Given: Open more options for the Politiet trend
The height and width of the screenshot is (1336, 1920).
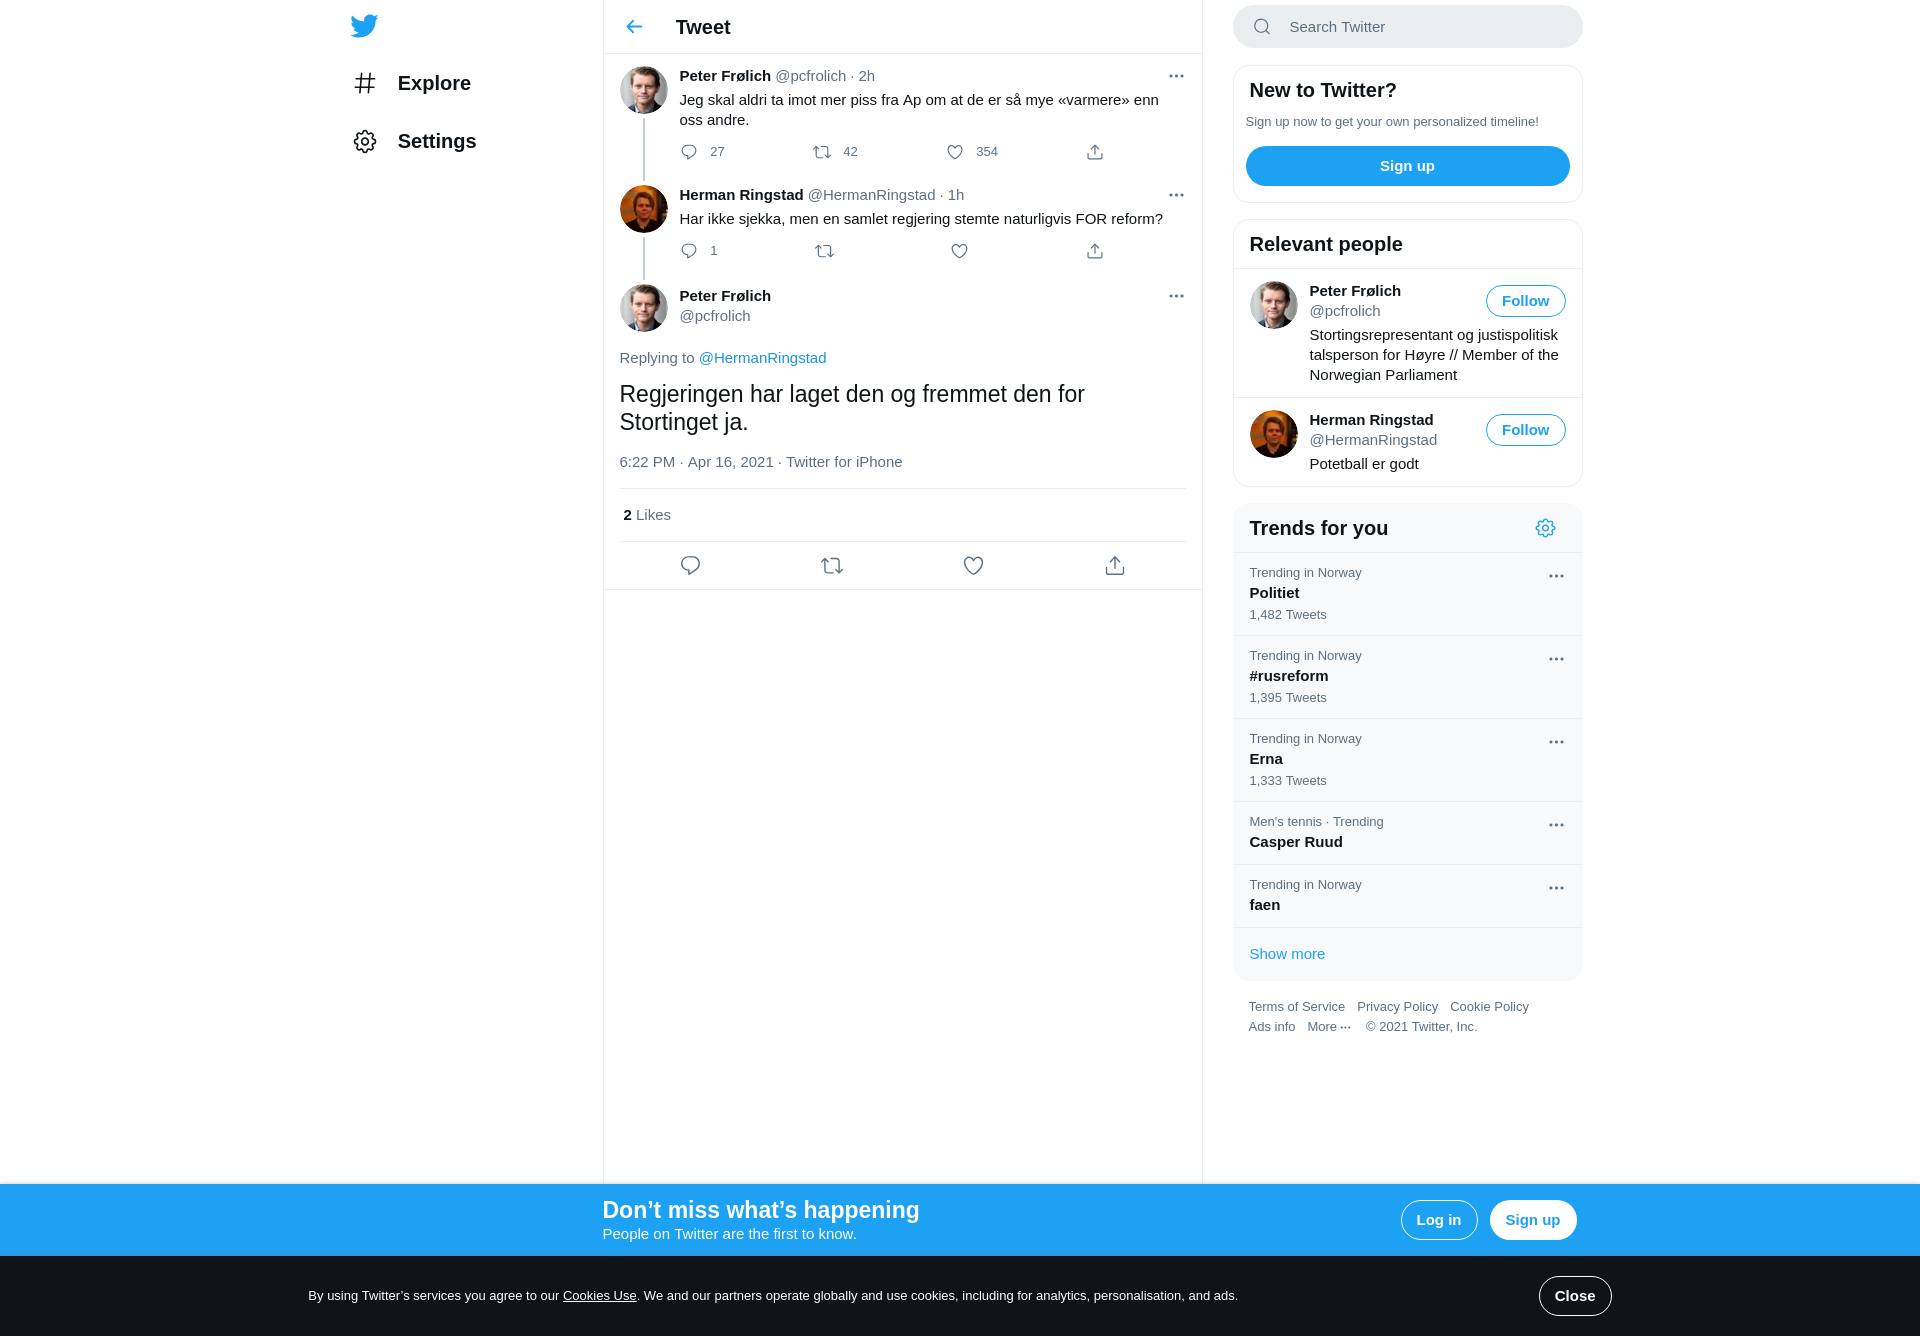Looking at the screenshot, I should coord(1556,576).
